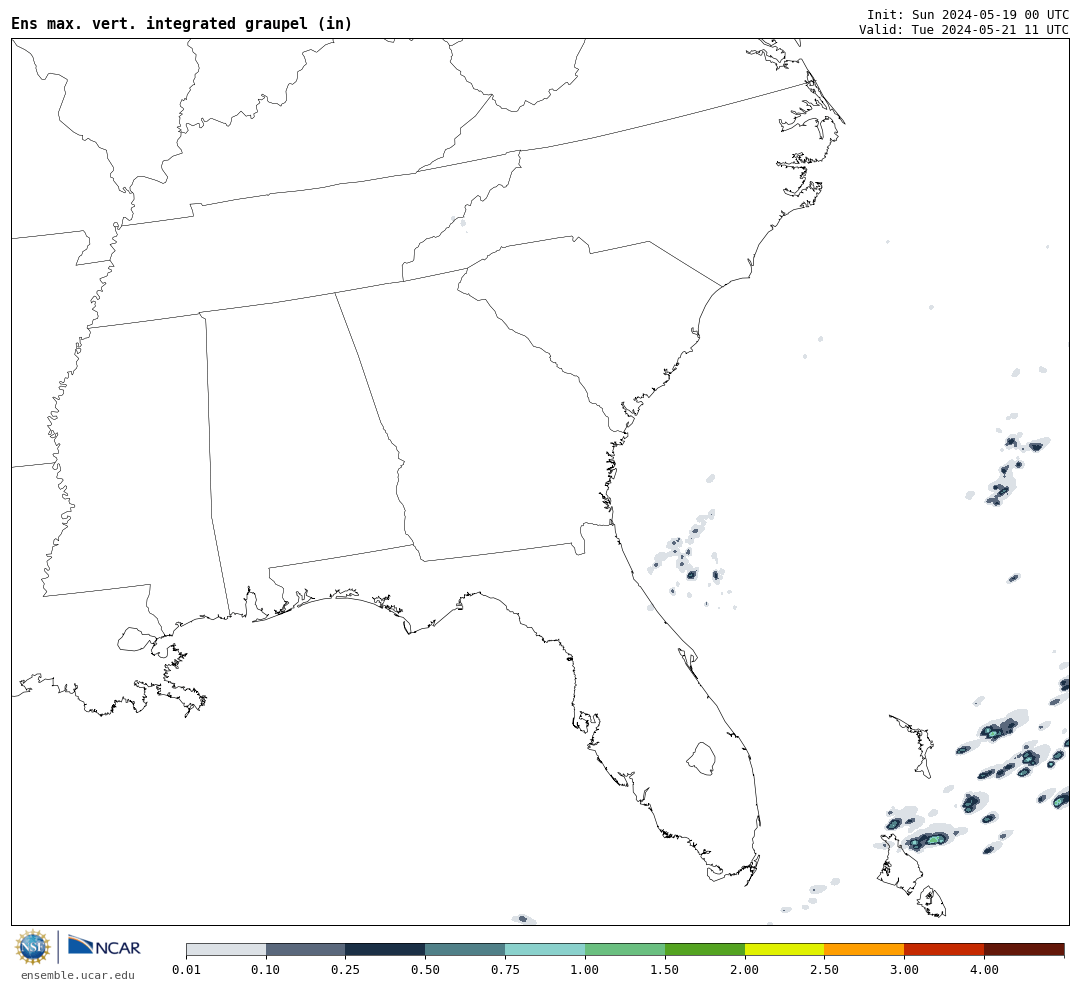Click the 0.01–0.10 light gray swatch

point(226,949)
